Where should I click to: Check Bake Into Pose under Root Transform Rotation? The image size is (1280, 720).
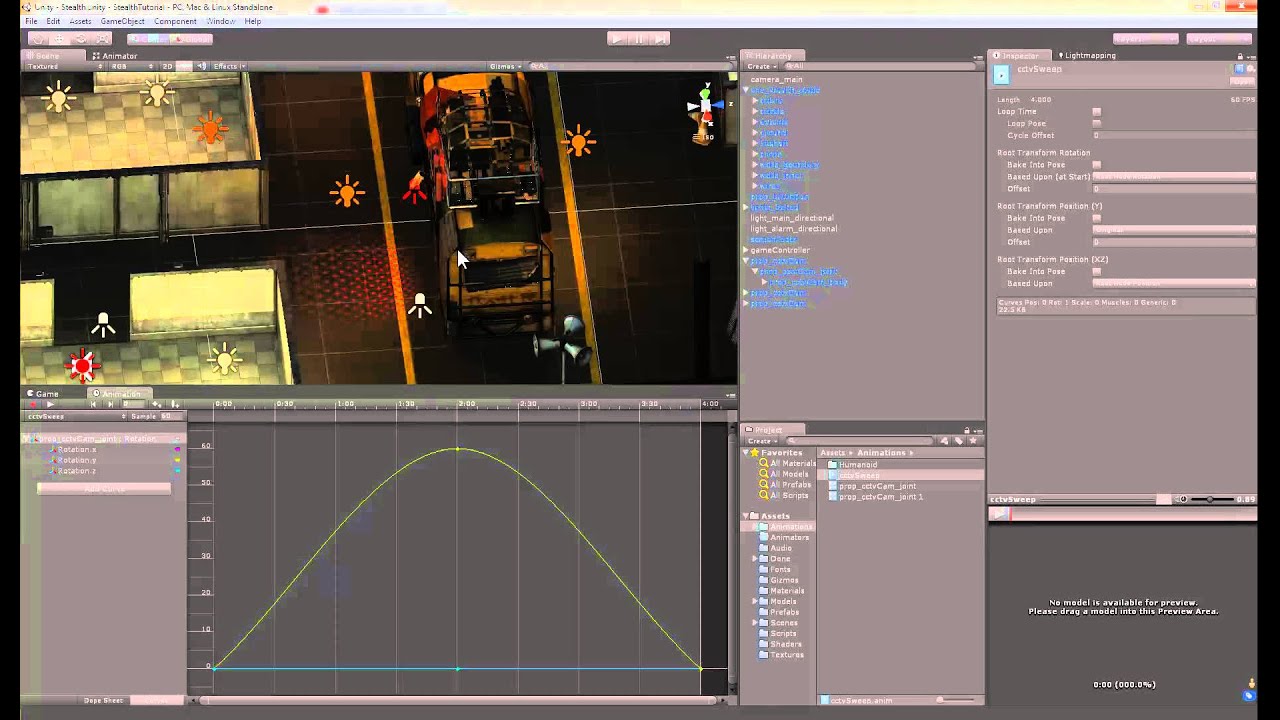[x=1097, y=165]
